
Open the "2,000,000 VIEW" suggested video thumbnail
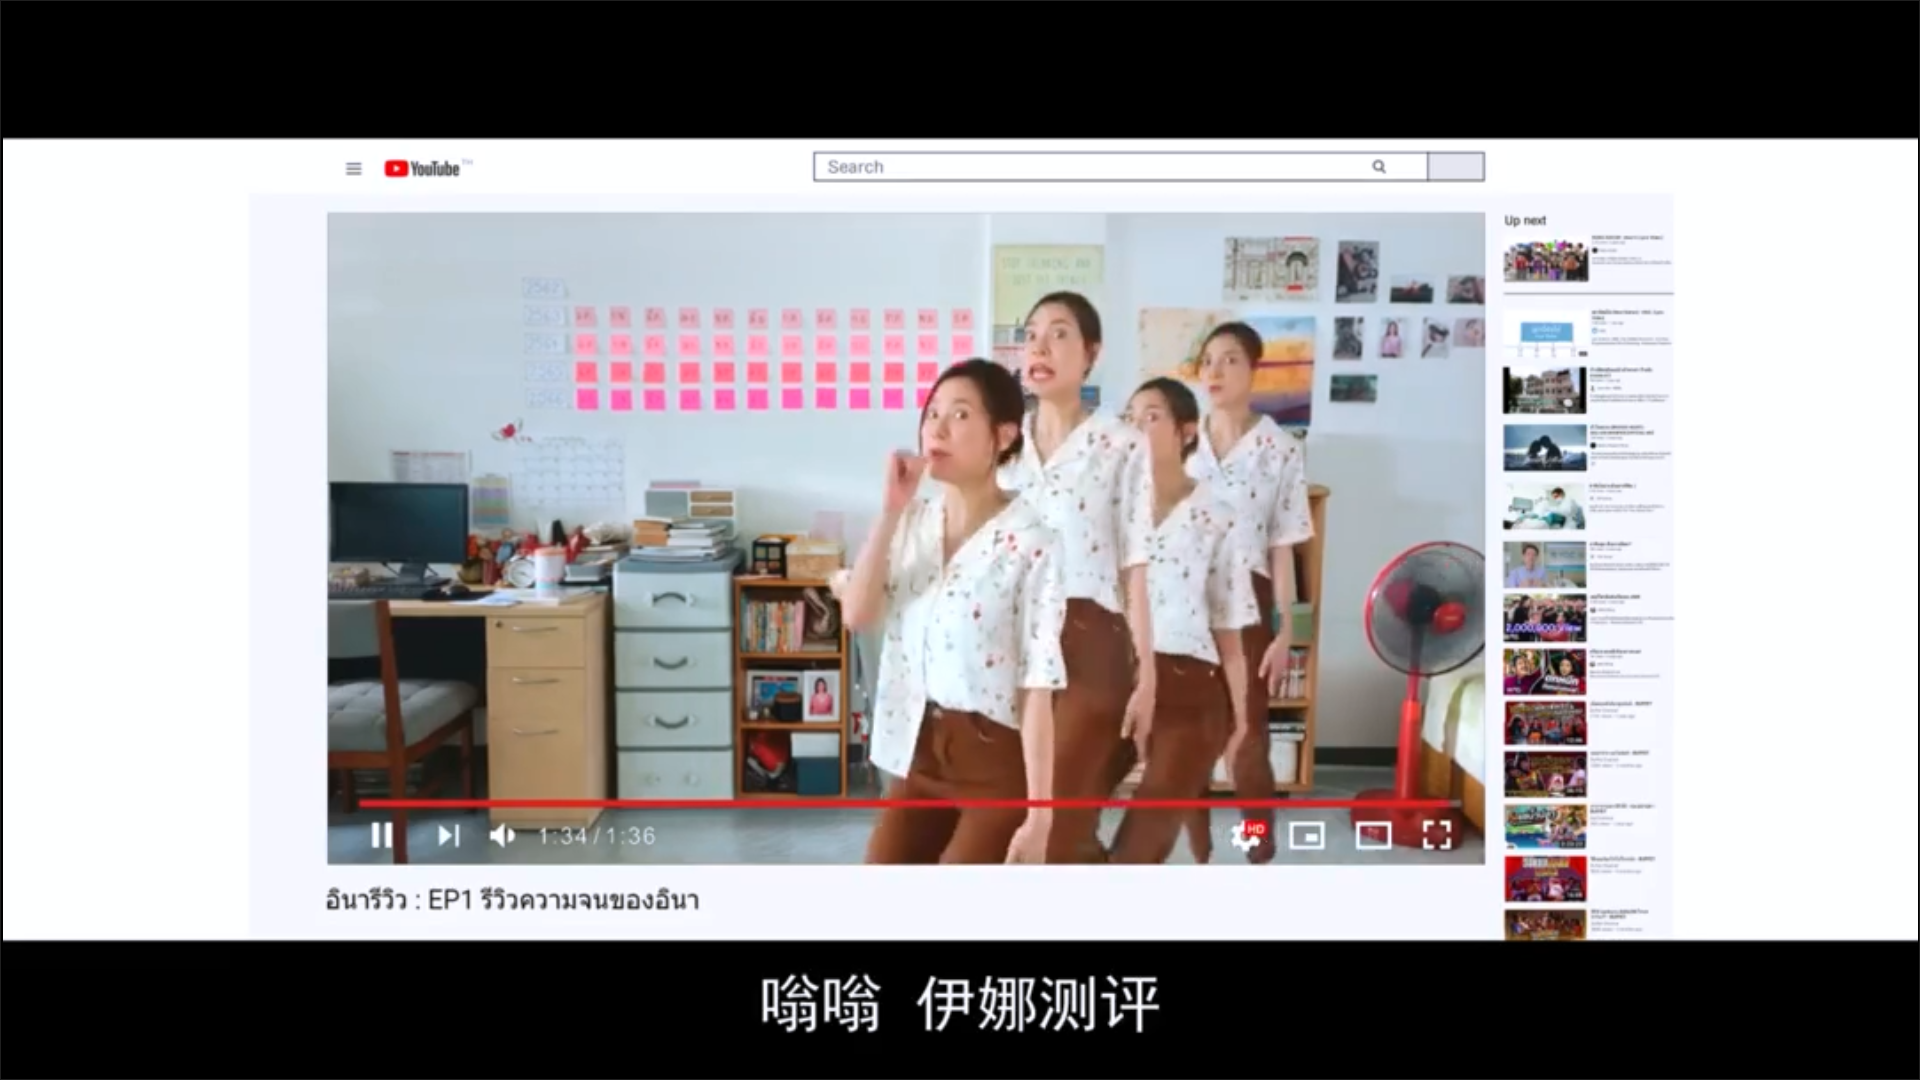[1545, 617]
